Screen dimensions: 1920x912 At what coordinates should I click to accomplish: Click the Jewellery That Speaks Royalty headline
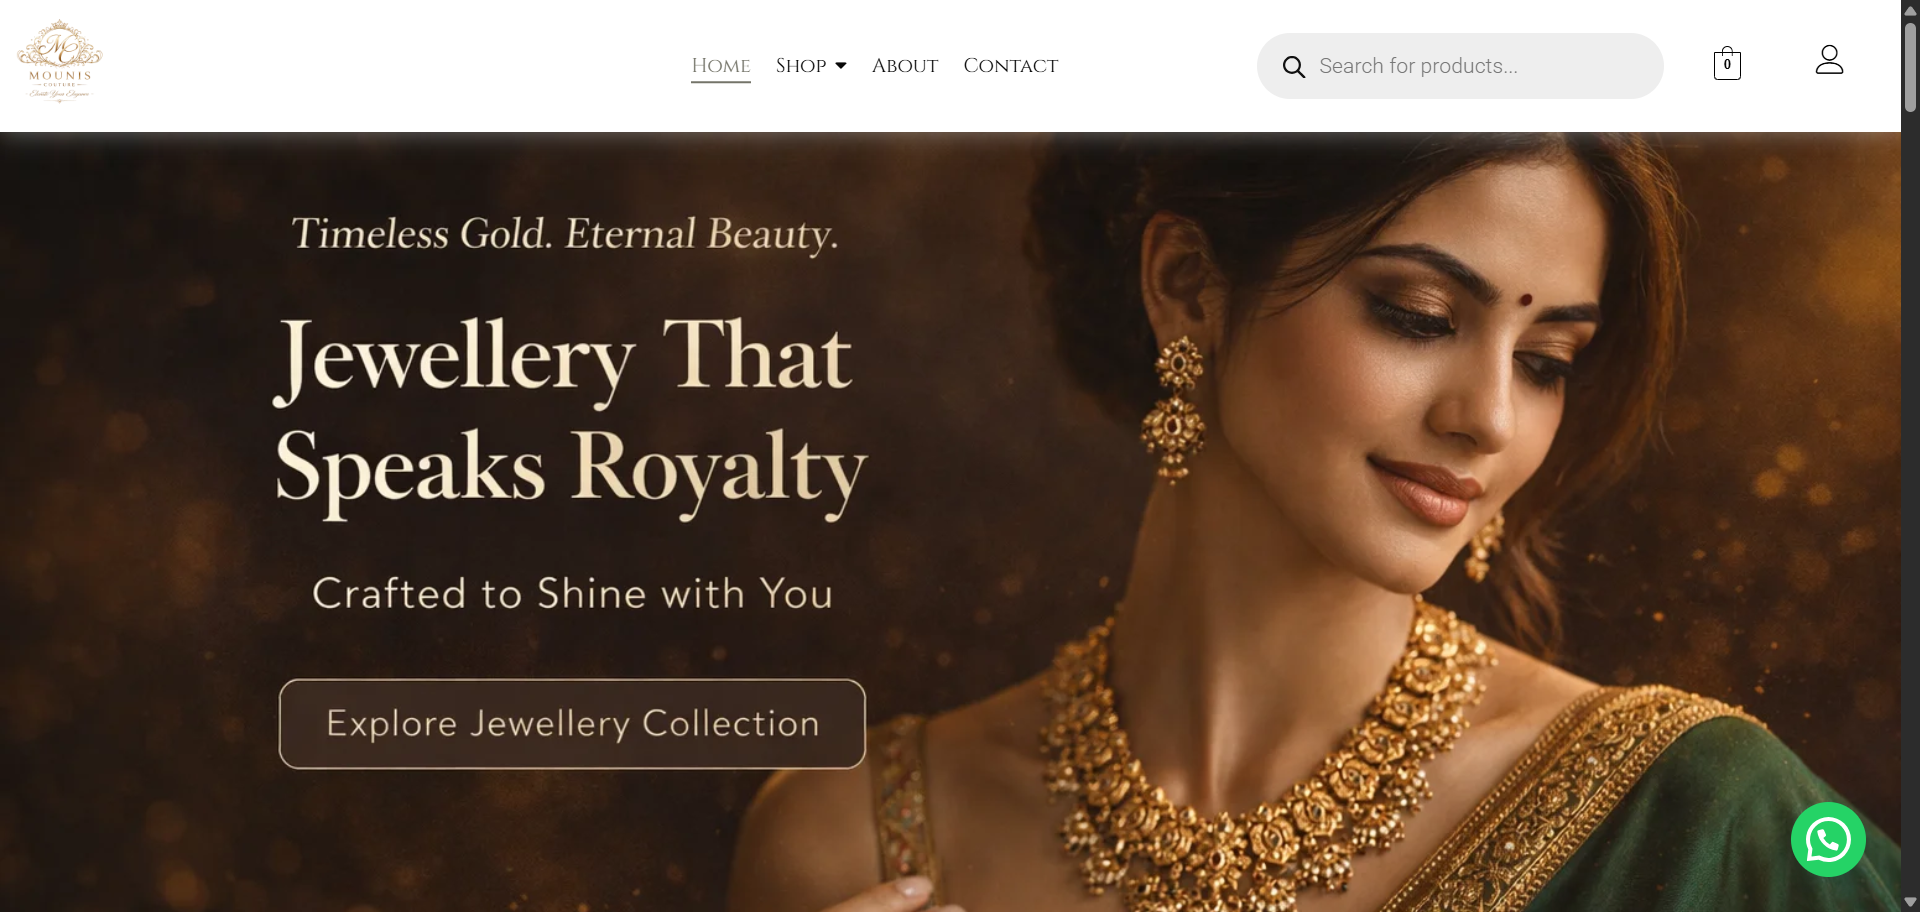click(571, 415)
